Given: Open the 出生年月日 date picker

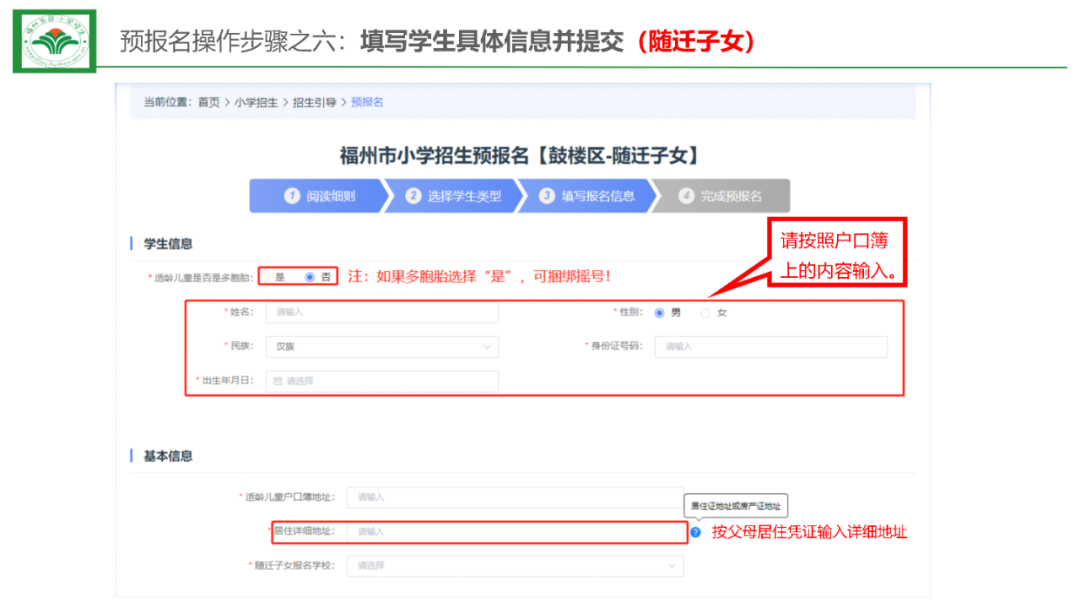Looking at the screenshot, I should (x=382, y=381).
